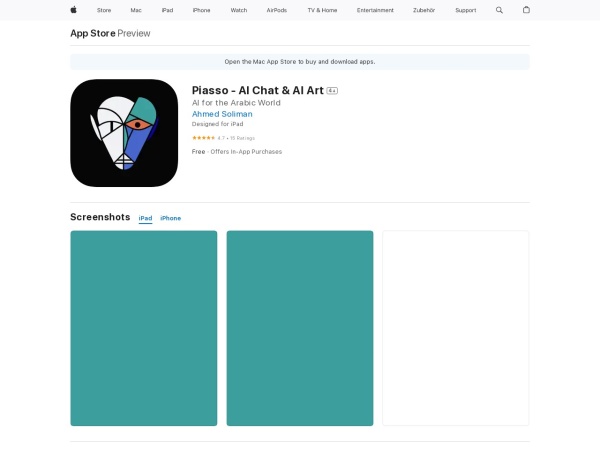Open the shopping bag icon

click(x=526, y=10)
